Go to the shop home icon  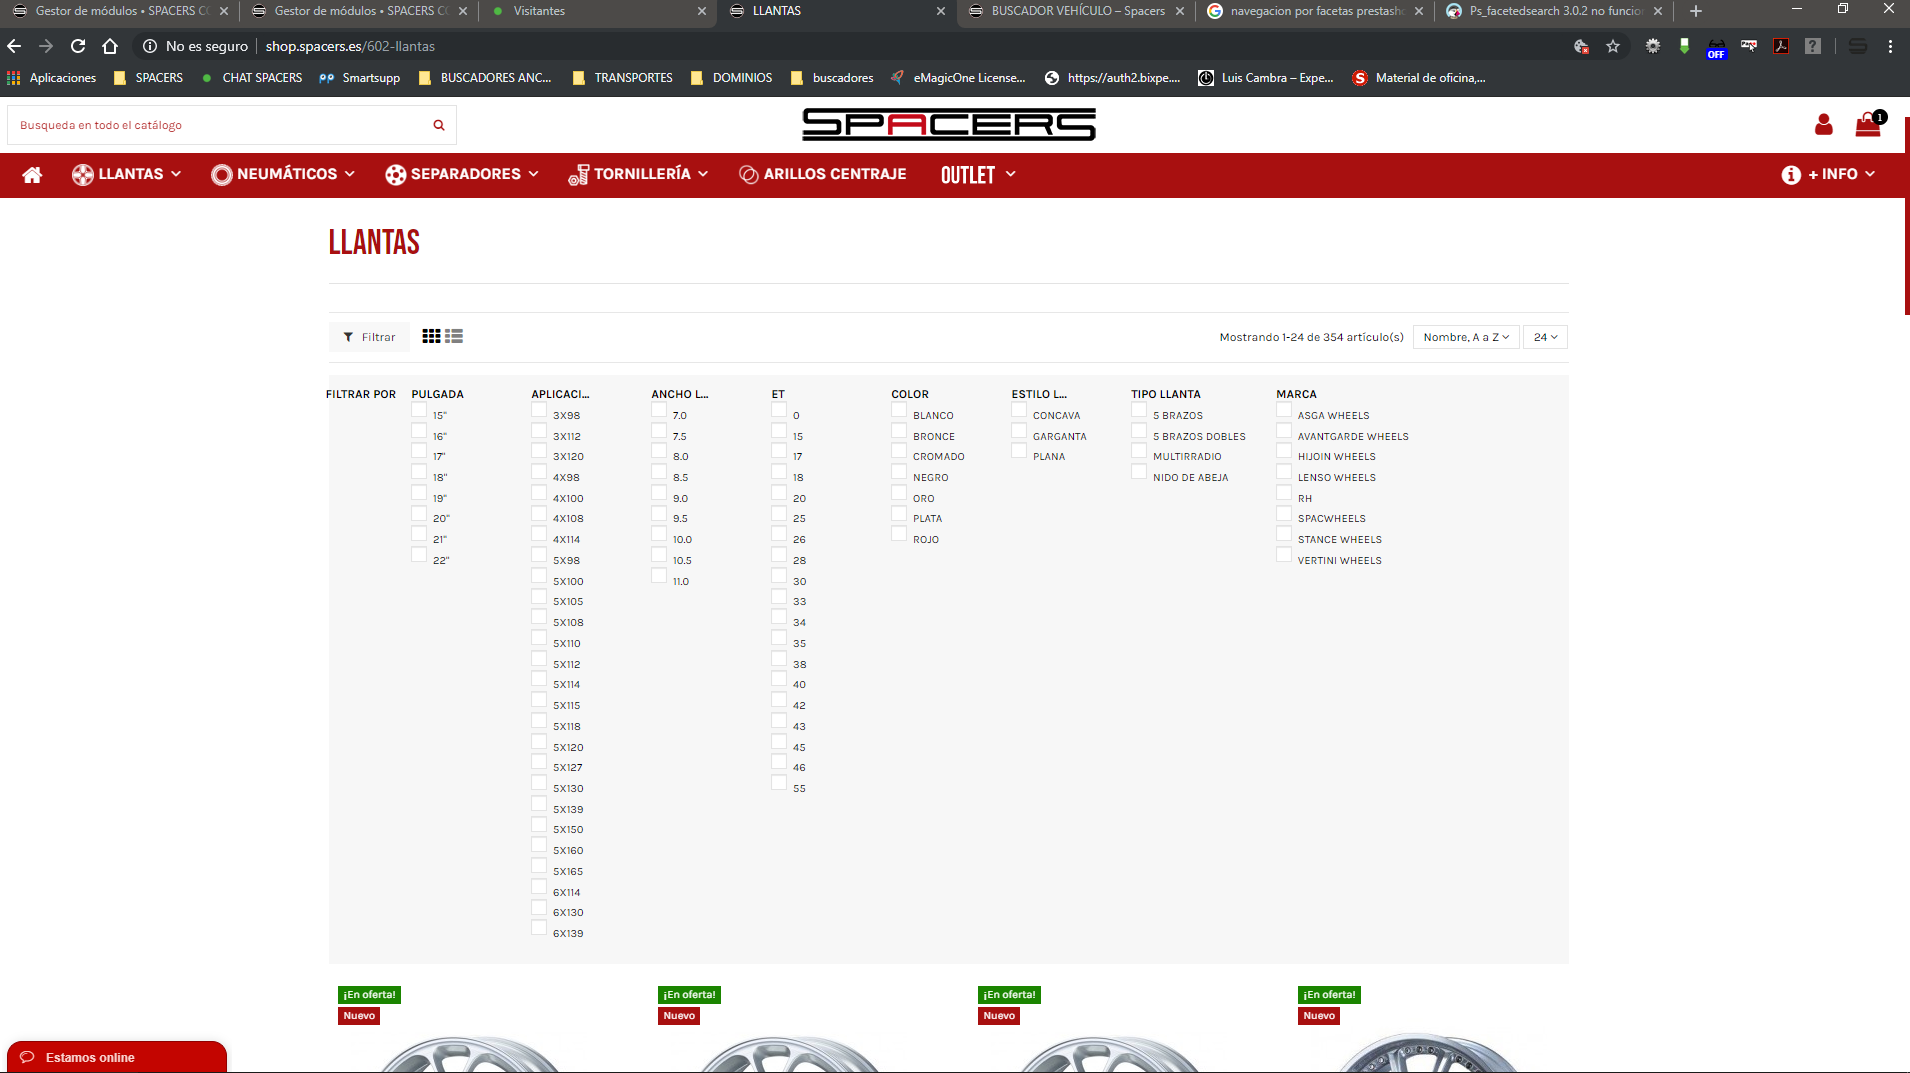click(32, 175)
